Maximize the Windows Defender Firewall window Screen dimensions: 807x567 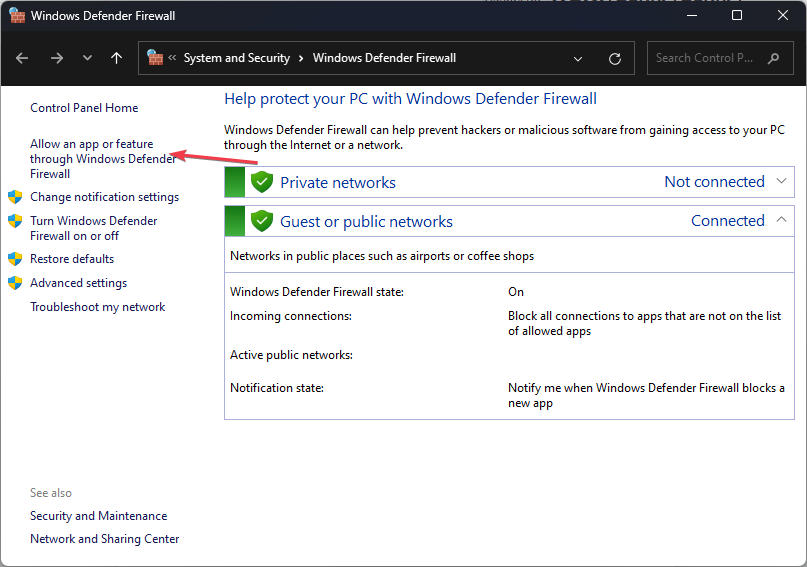(737, 15)
